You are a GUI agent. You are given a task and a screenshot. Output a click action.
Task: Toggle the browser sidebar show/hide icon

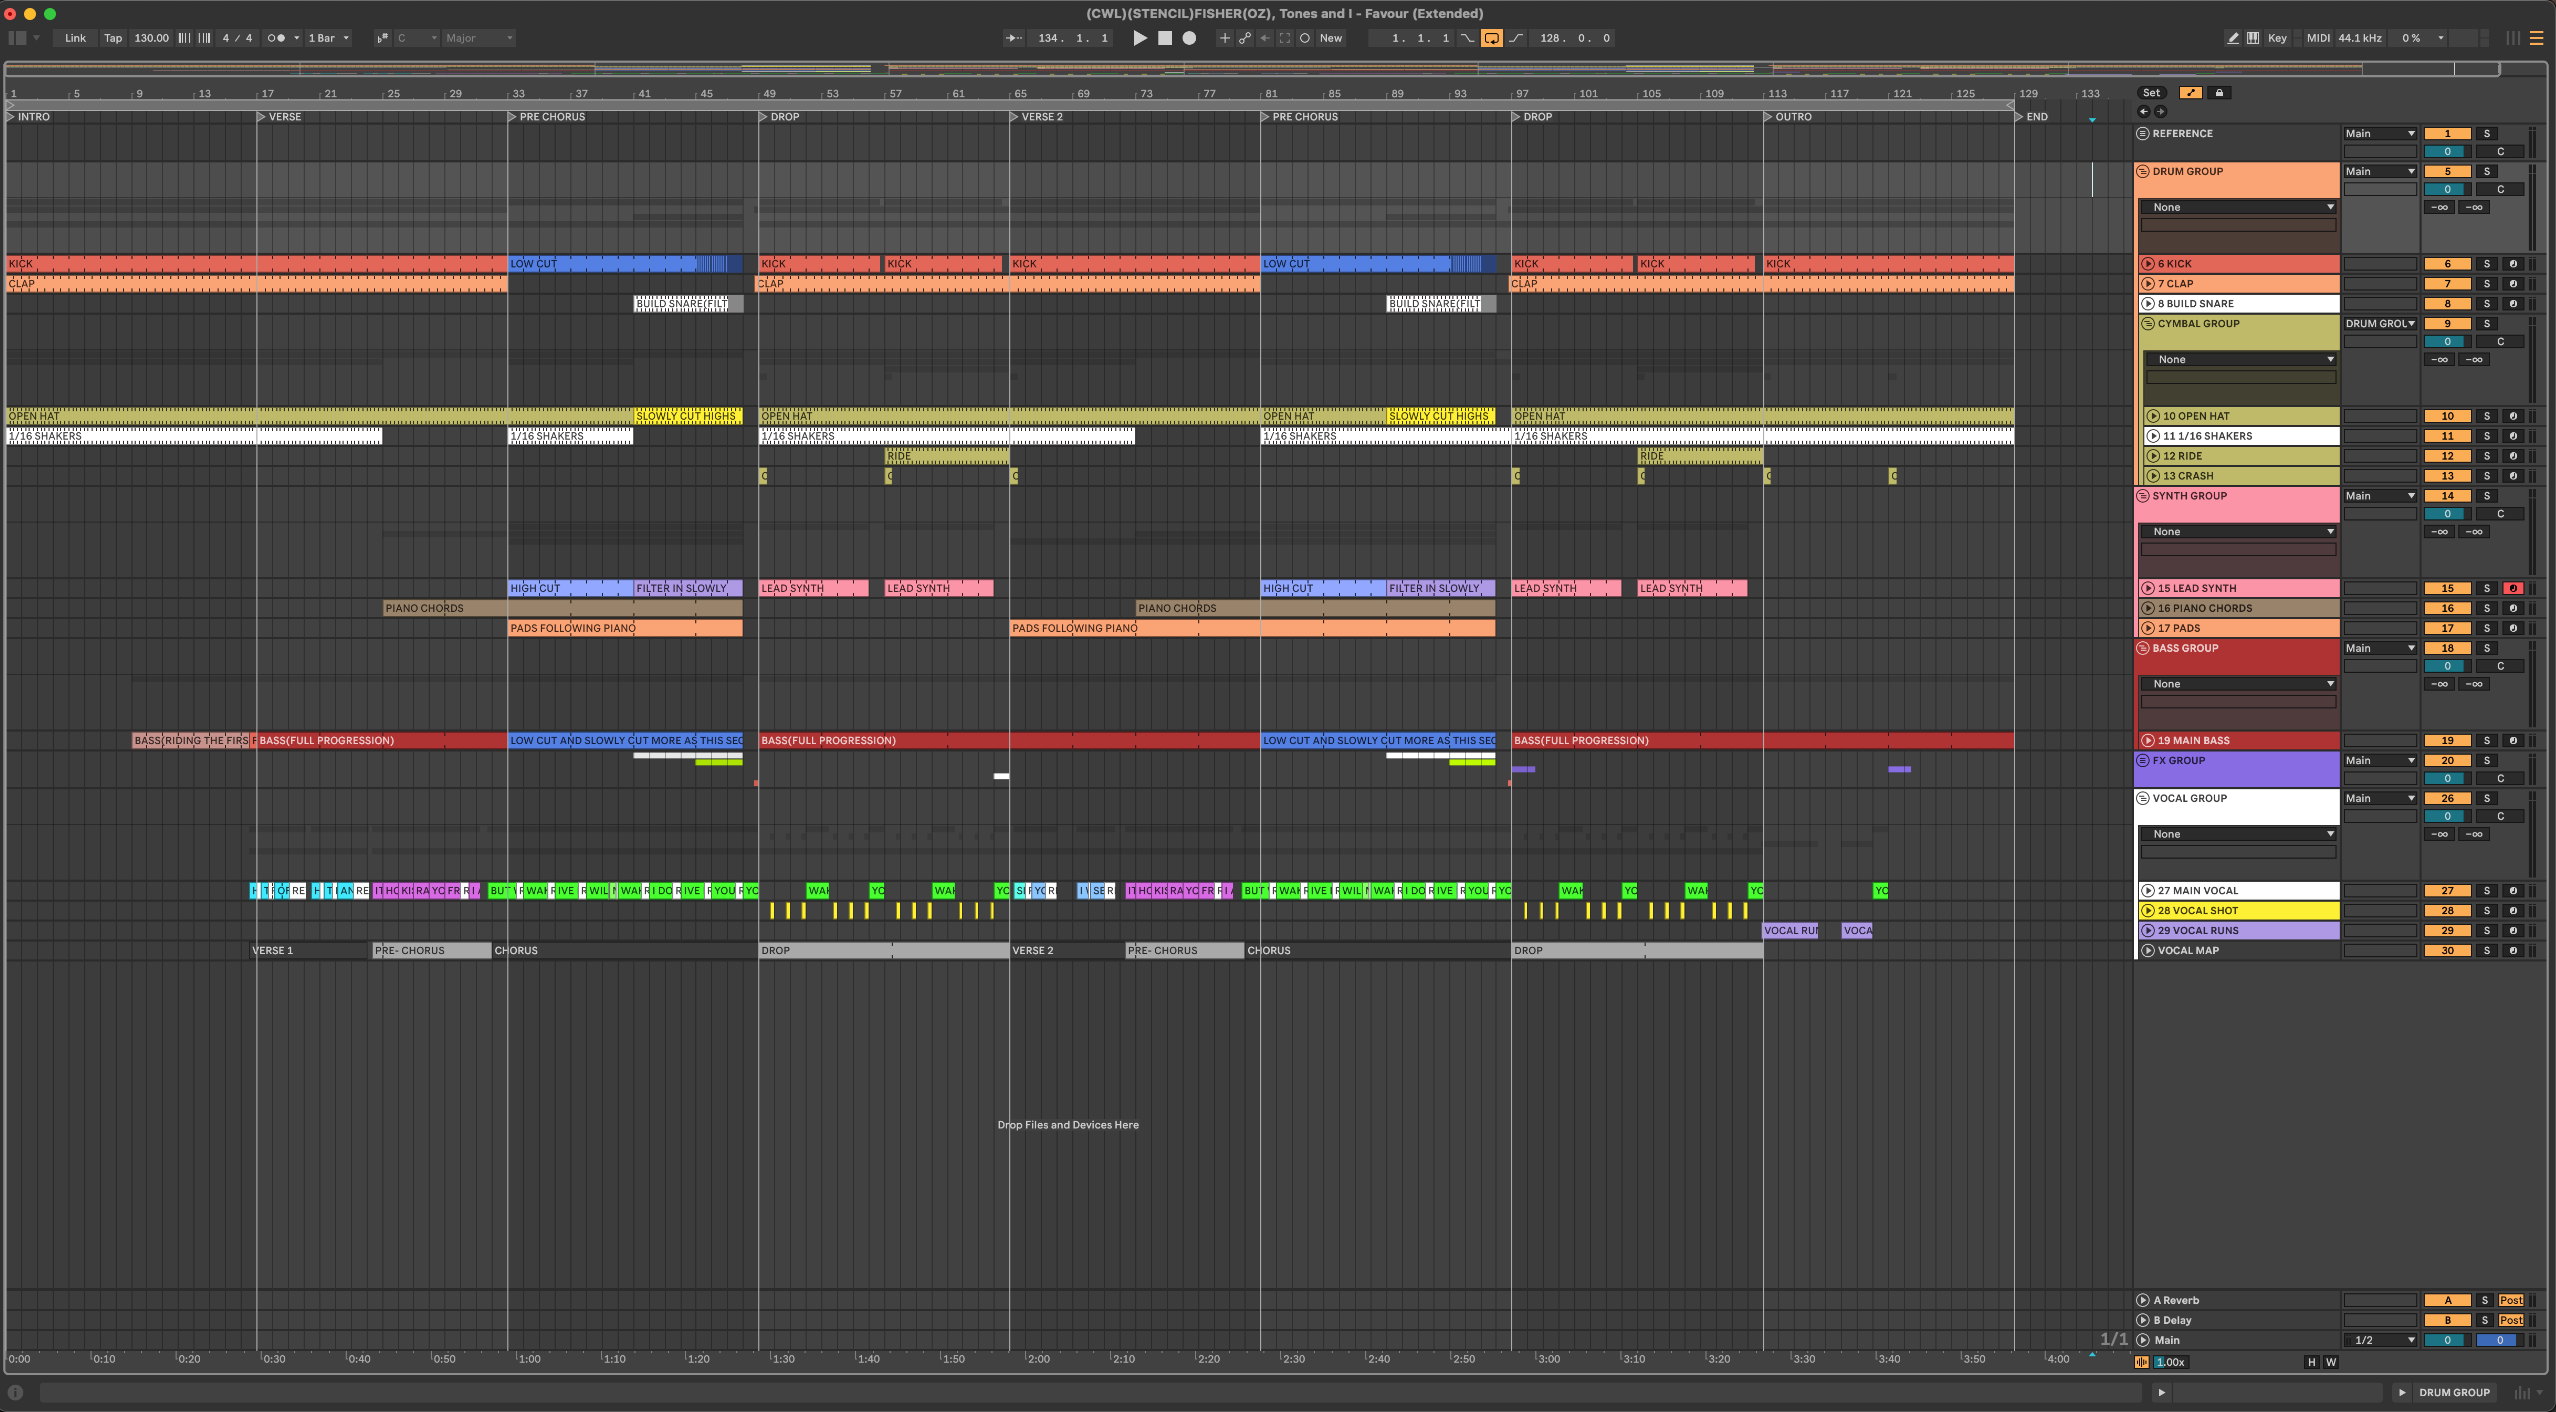pos(17,38)
